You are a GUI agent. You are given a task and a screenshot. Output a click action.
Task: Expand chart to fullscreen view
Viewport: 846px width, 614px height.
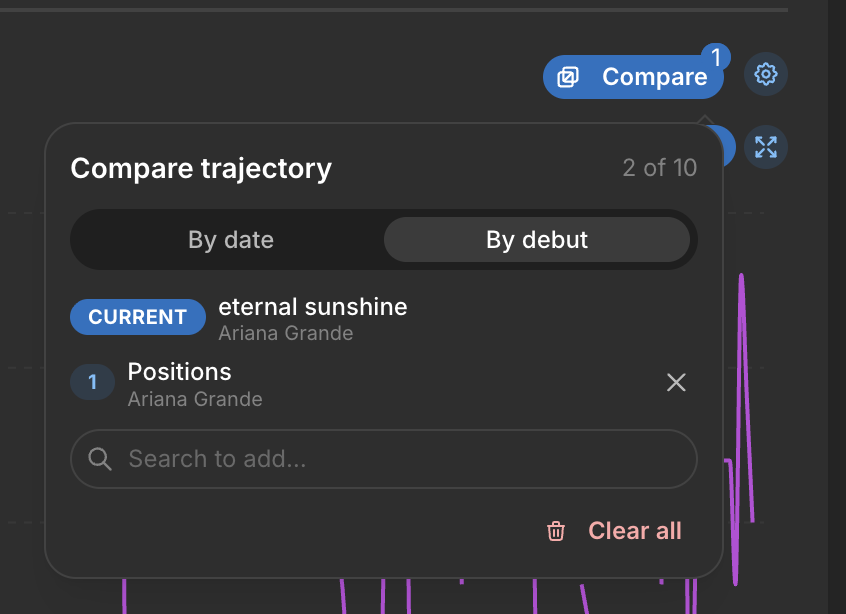coord(766,147)
